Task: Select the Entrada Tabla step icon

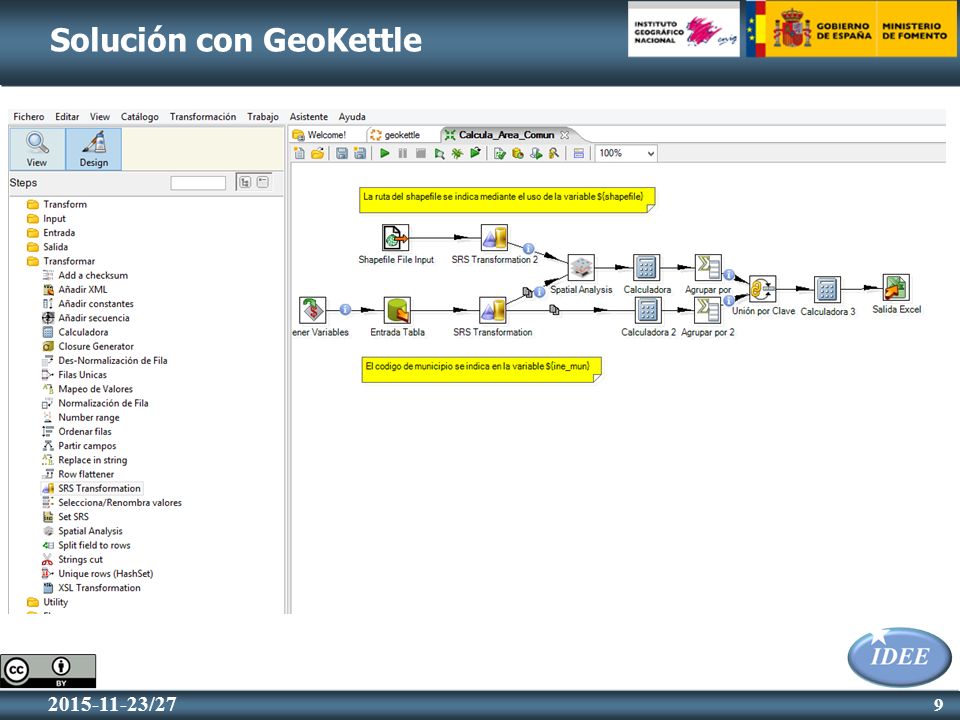Action: coord(397,310)
